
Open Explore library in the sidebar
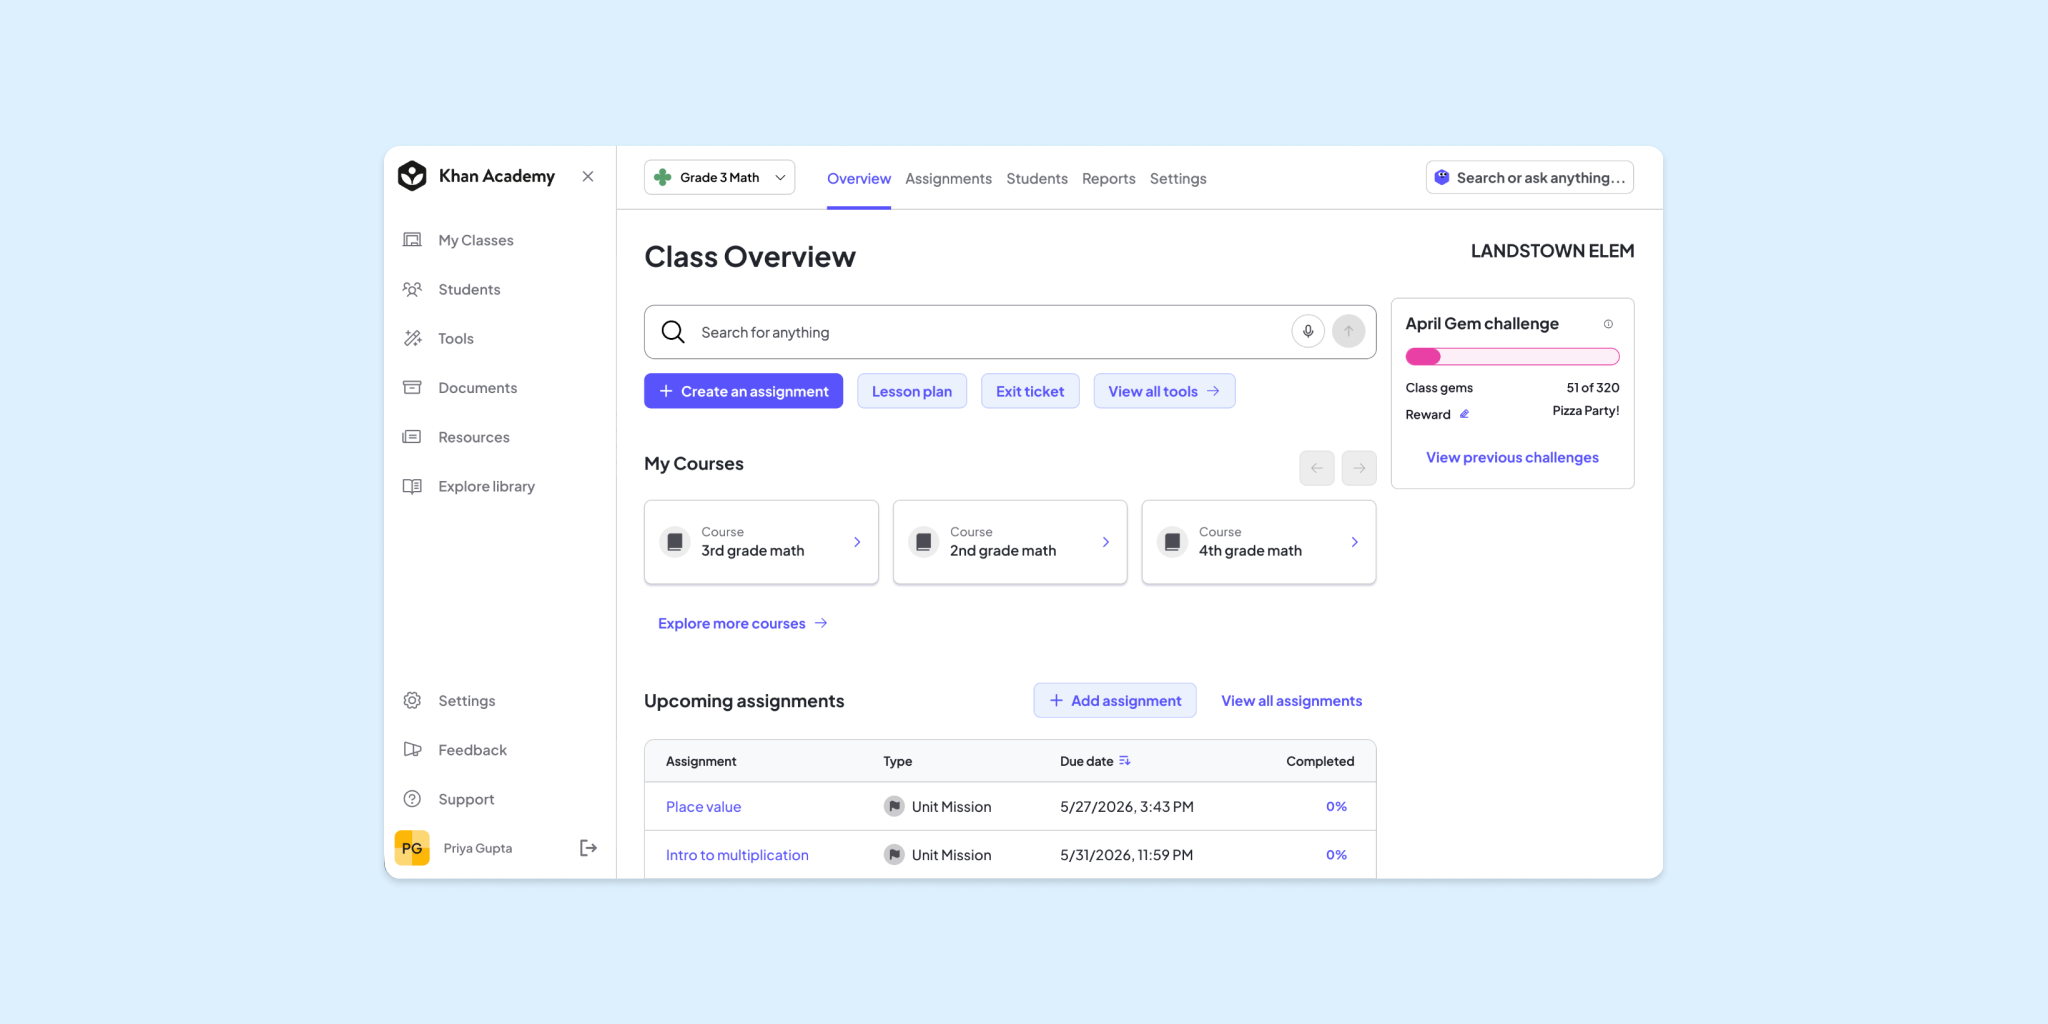click(468, 486)
